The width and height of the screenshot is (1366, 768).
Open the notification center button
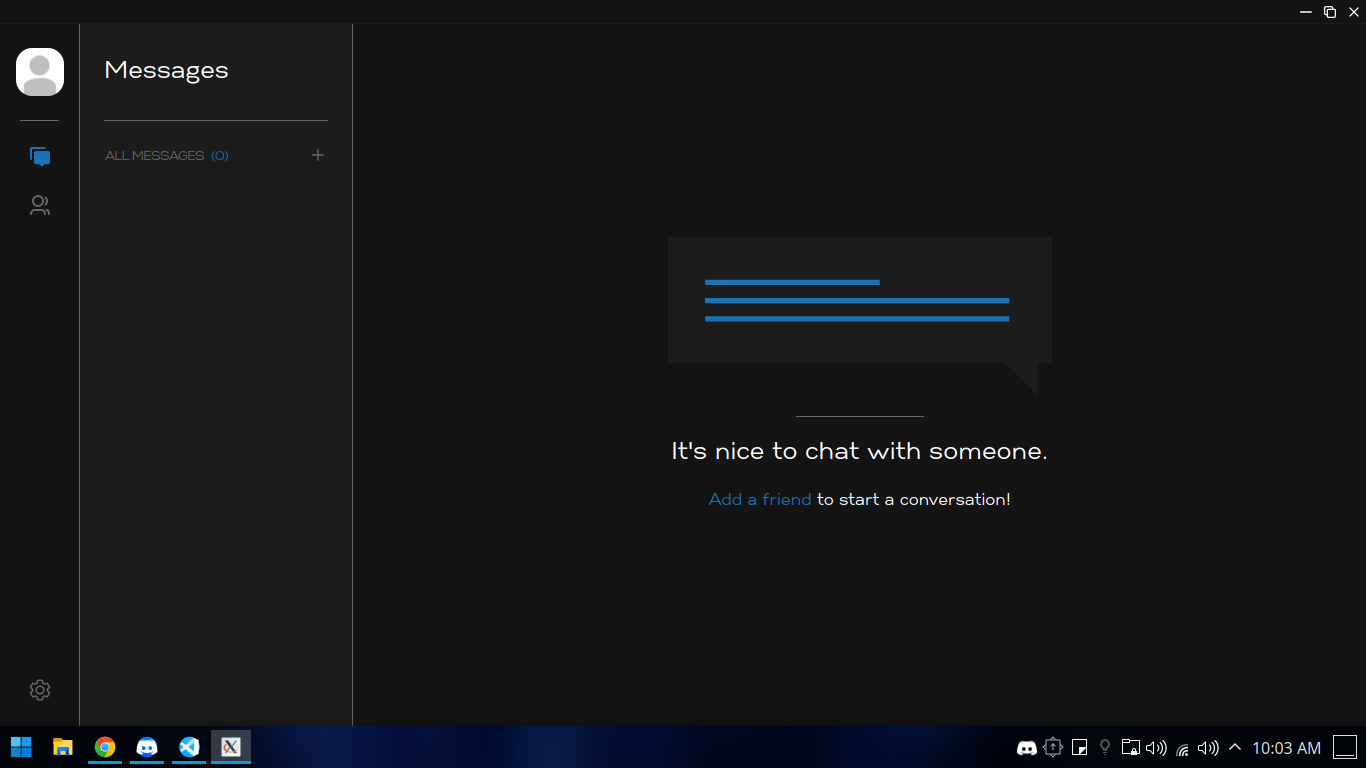[1344, 747]
